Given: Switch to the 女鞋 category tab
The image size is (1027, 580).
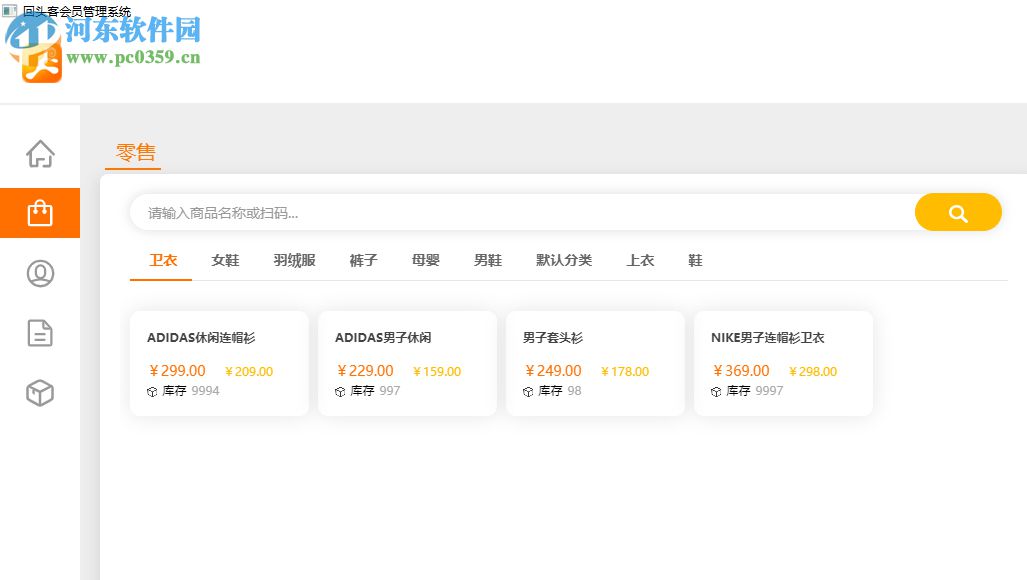Looking at the screenshot, I should [224, 260].
